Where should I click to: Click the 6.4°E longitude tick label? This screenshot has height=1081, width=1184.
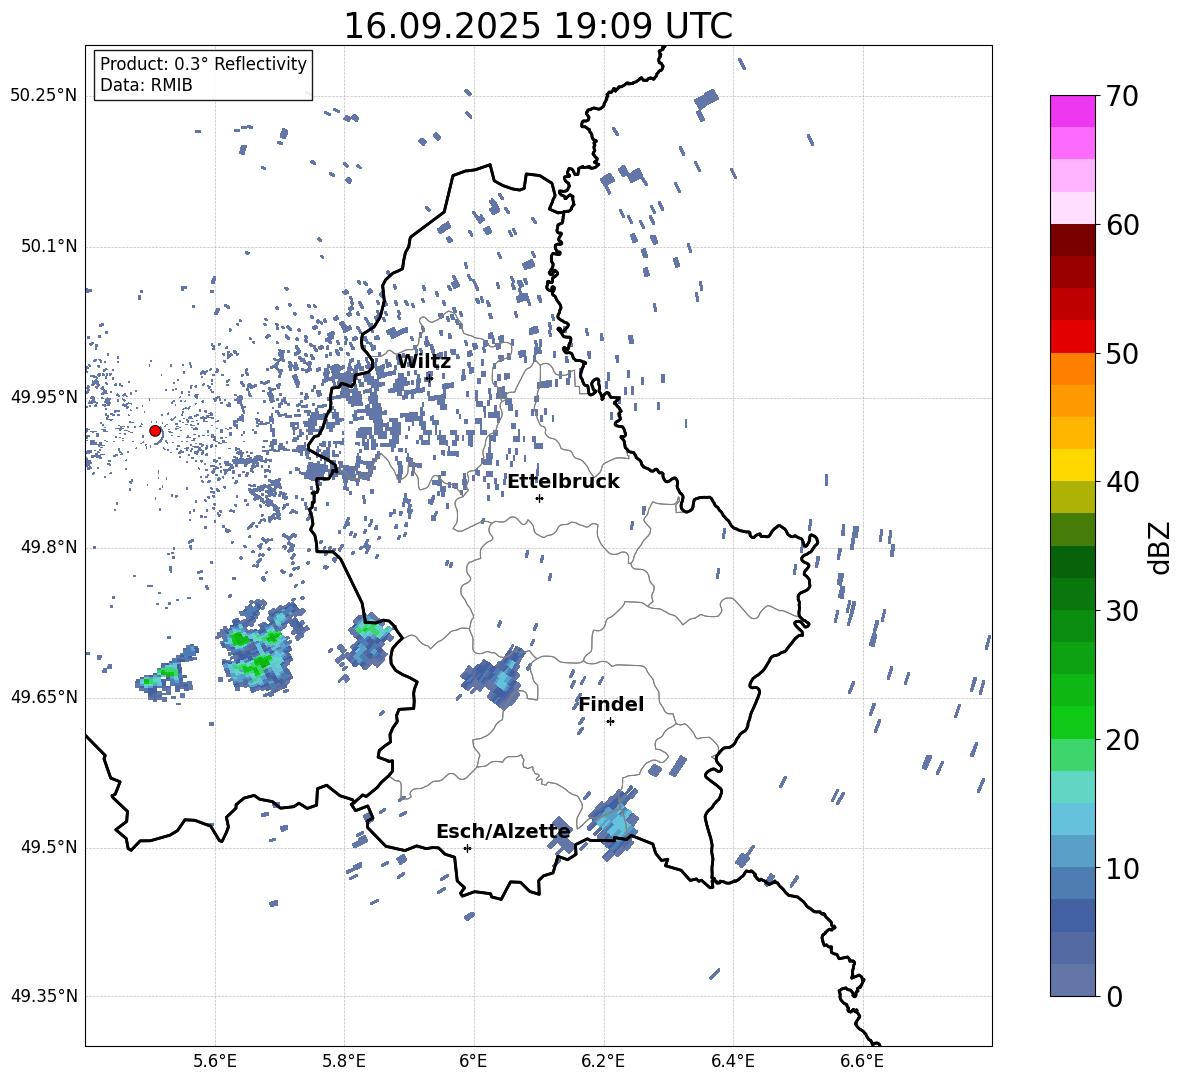click(732, 1061)
